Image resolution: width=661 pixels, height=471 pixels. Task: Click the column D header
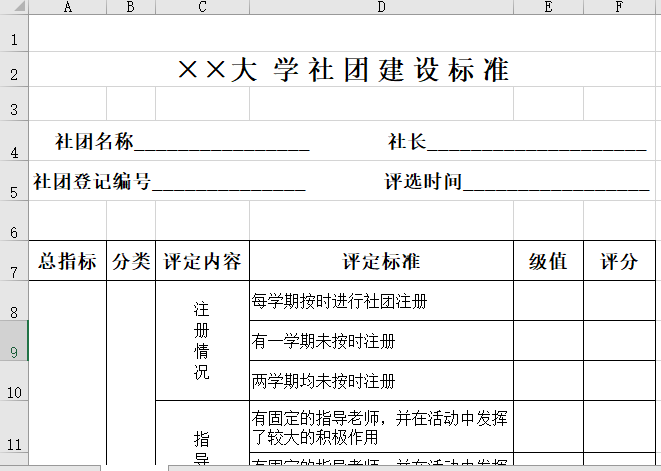pos(381,8)
